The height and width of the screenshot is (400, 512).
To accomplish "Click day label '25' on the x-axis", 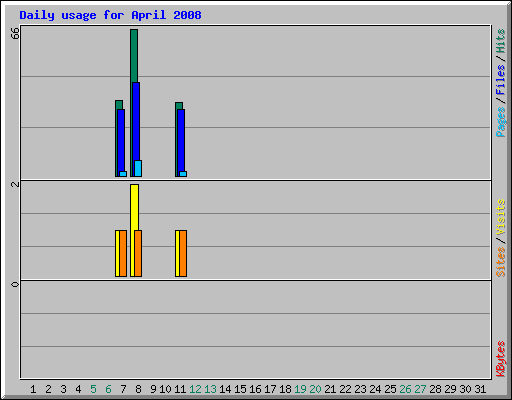I will [390, 389].
